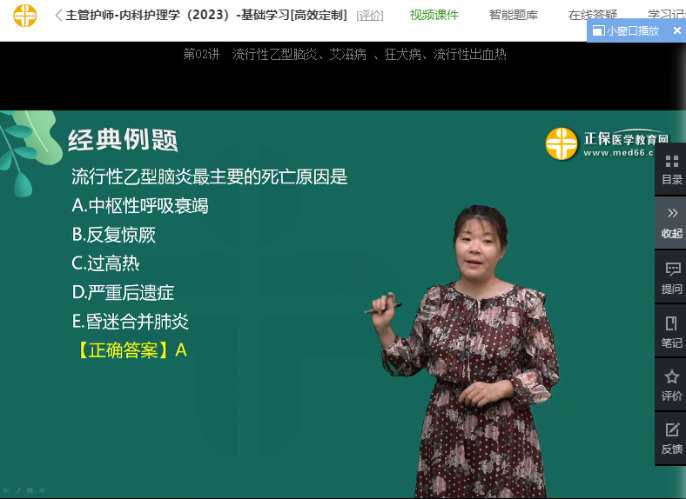Click the orange site logo at top left
This screenshot has width=686, height=499.
(x=25, y=15)
